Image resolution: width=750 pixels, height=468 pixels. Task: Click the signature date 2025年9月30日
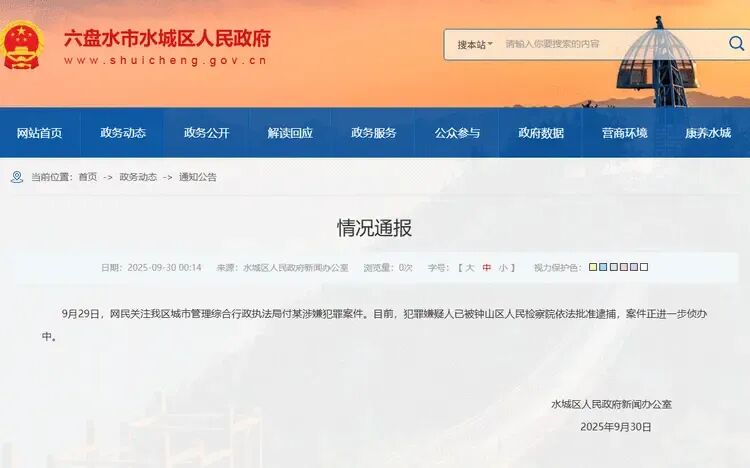pyautogui.click(x=616, y=427)
